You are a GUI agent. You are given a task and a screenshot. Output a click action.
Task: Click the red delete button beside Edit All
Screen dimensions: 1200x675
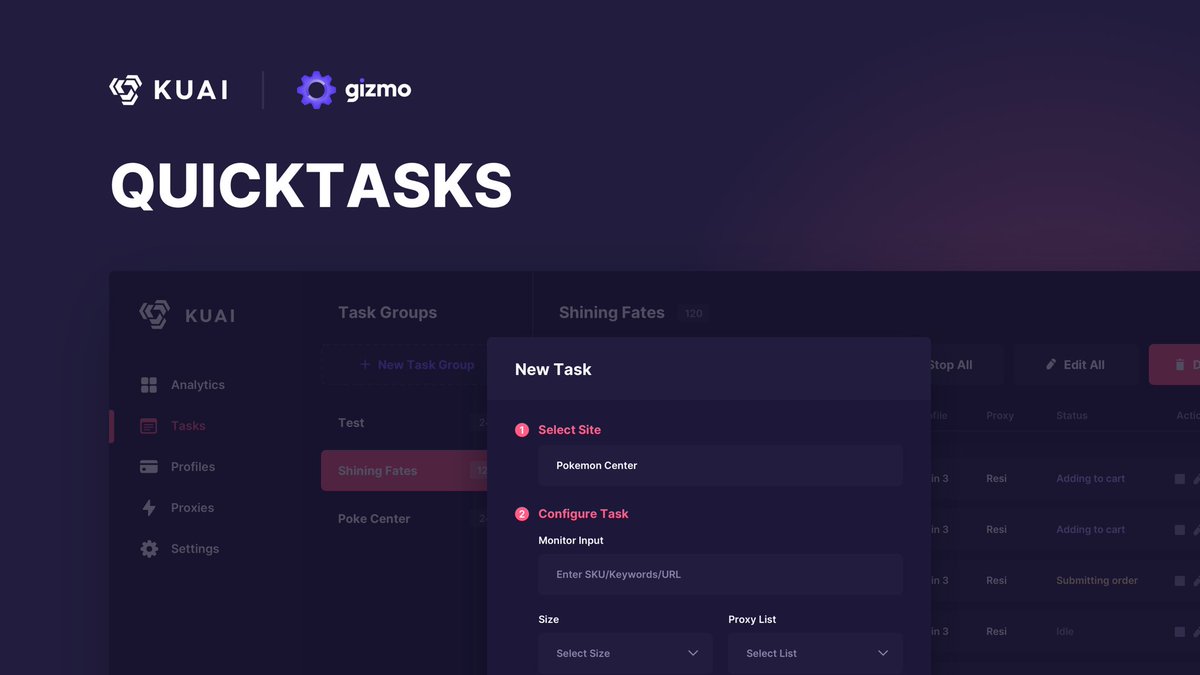tap(1174, 365)
